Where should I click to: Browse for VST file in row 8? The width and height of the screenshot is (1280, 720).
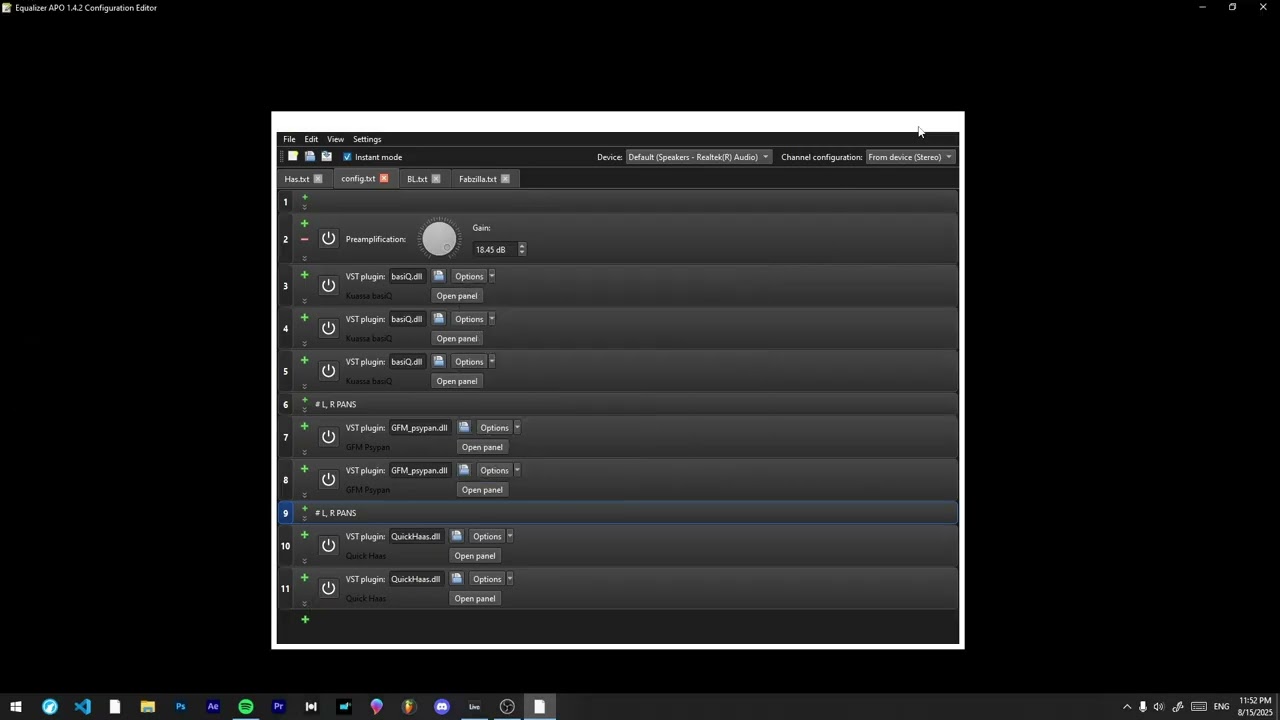(x=464, y=470)
